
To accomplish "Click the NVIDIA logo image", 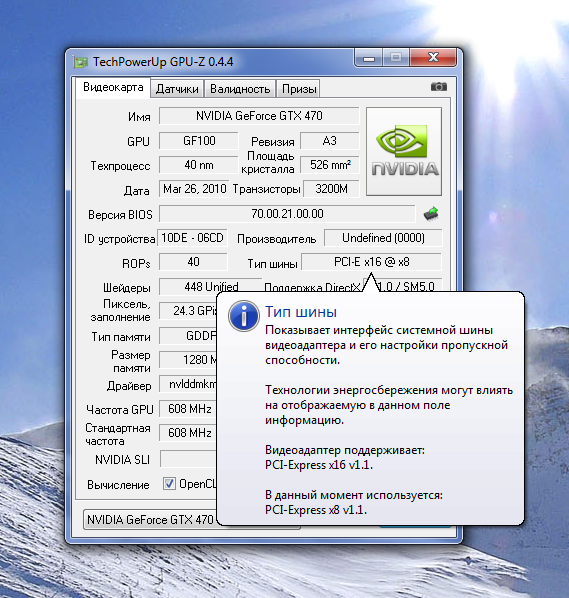I will pyautogui.click(x=404, y=151).
